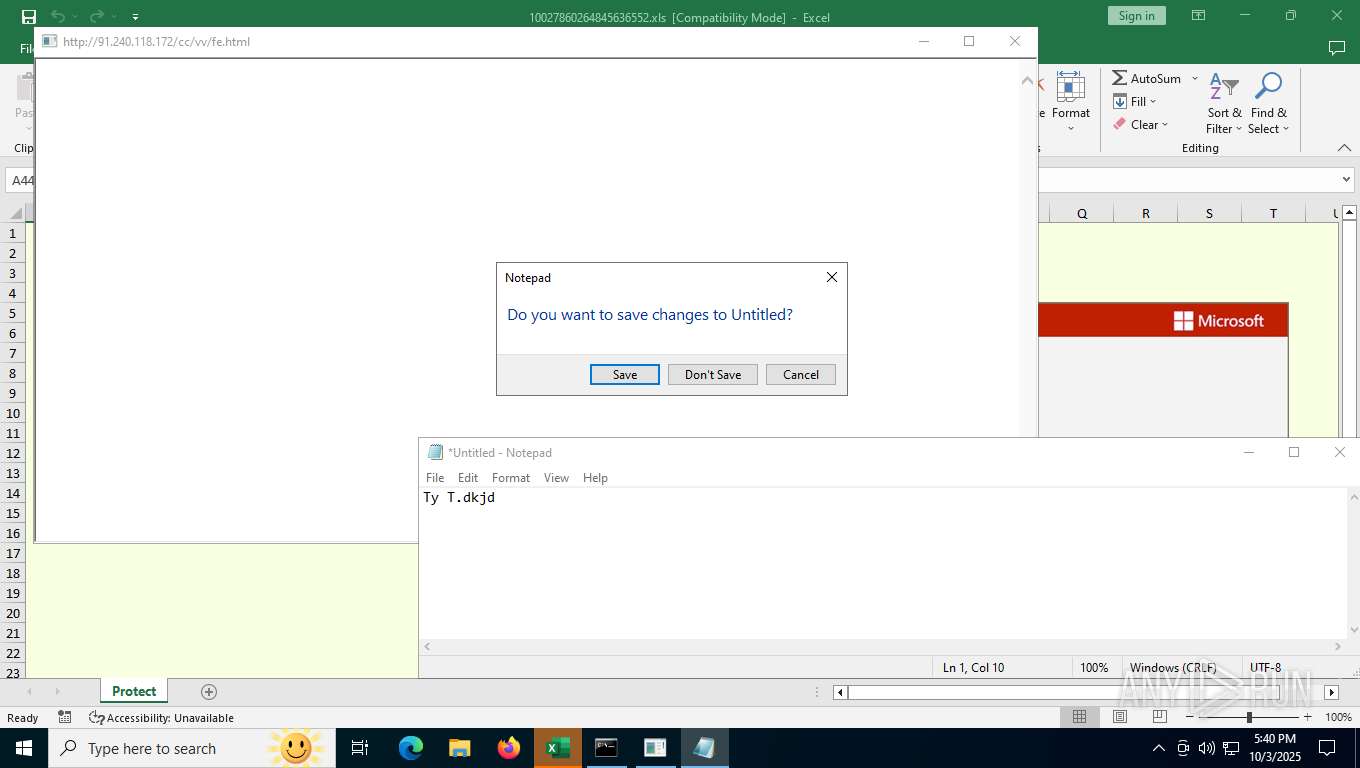This screenshot has width=1360, height=768.
Task: Click Undo in Quick Access Toolbar
Action: pyautogui.click(x=58, y=16)
